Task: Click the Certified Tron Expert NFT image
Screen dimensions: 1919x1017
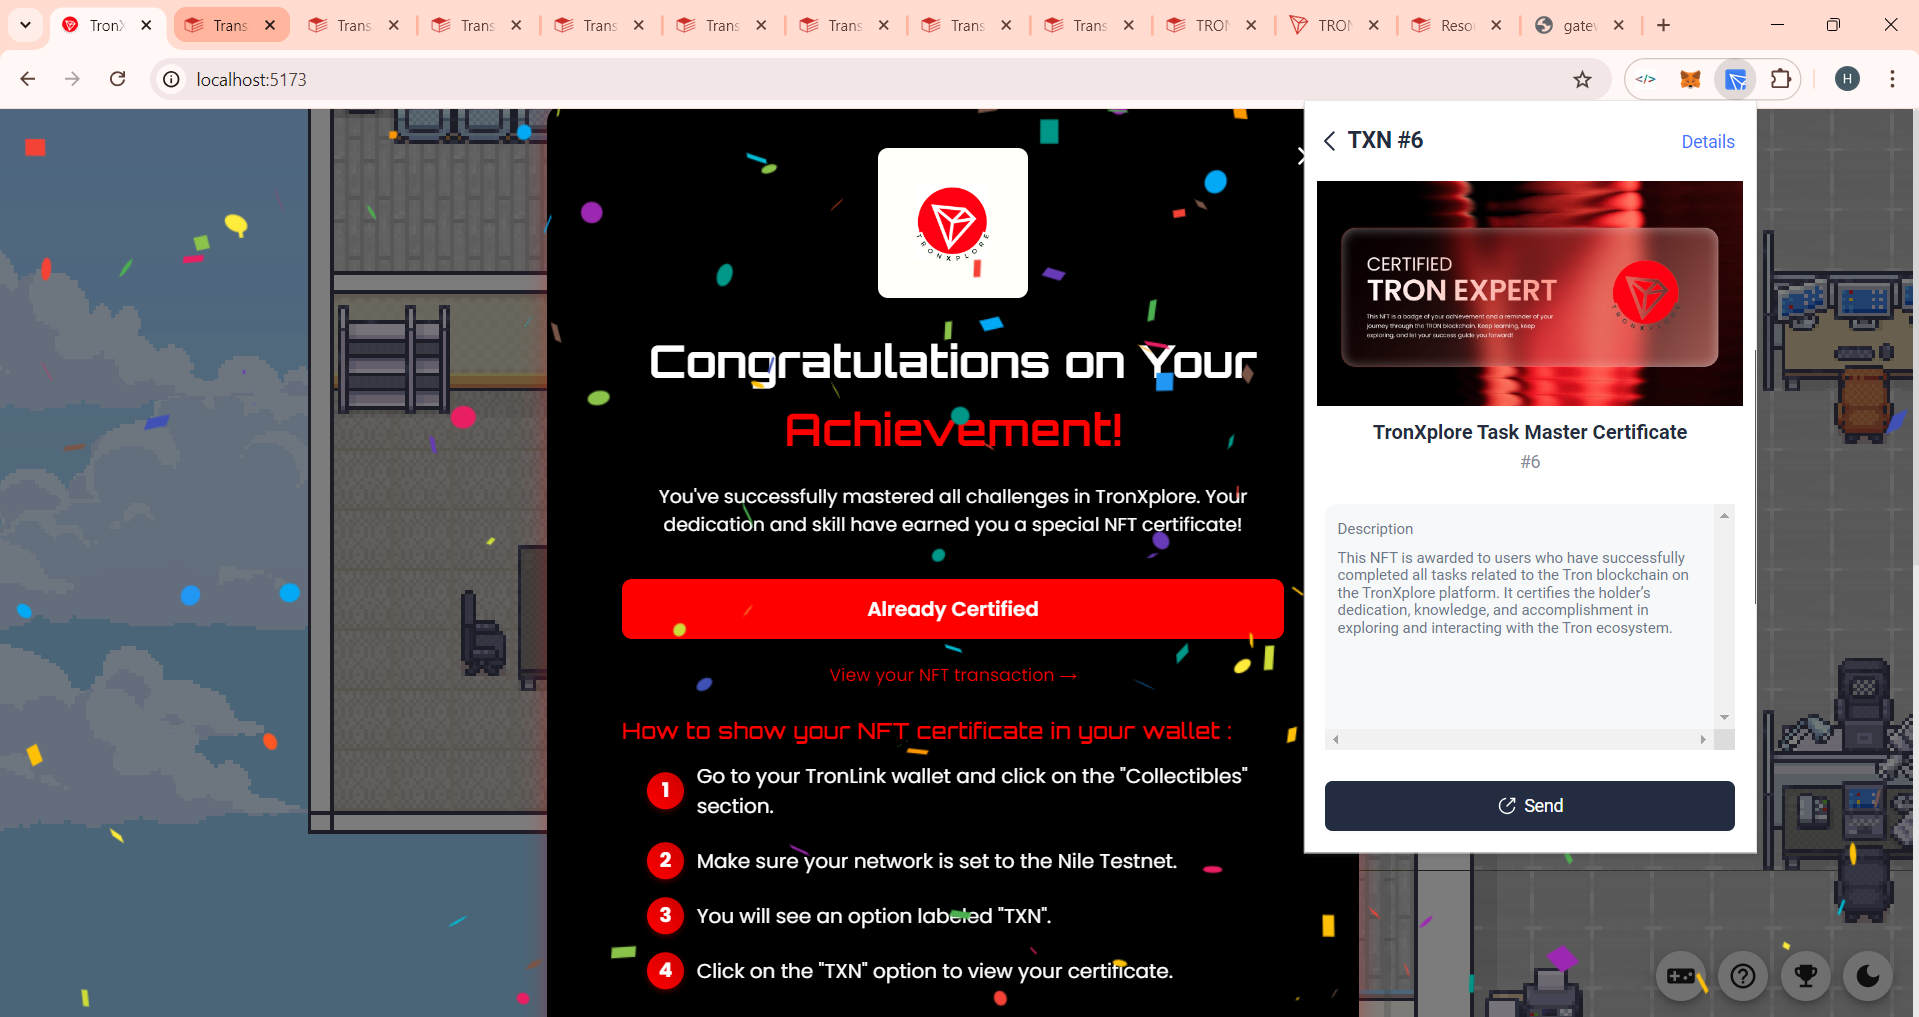Action: [1529, 293]
